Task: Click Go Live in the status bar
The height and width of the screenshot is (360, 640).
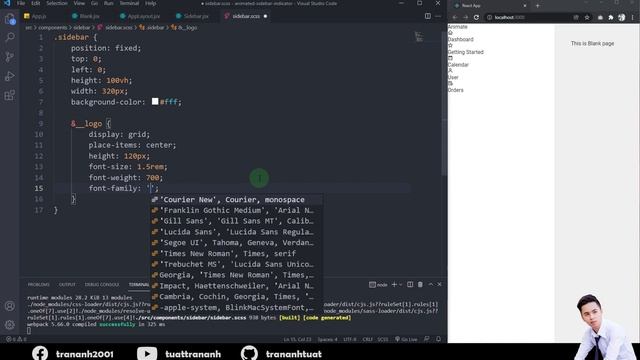Action: click(406, 339)
